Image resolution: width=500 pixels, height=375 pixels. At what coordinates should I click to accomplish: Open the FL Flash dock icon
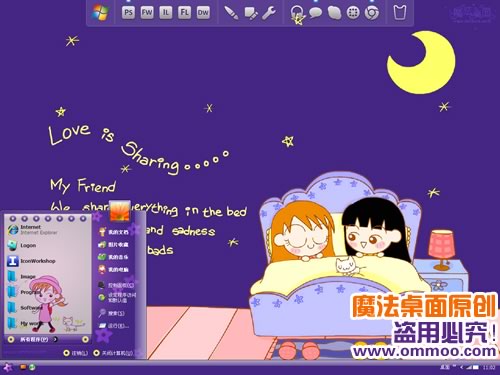(184, 13)
